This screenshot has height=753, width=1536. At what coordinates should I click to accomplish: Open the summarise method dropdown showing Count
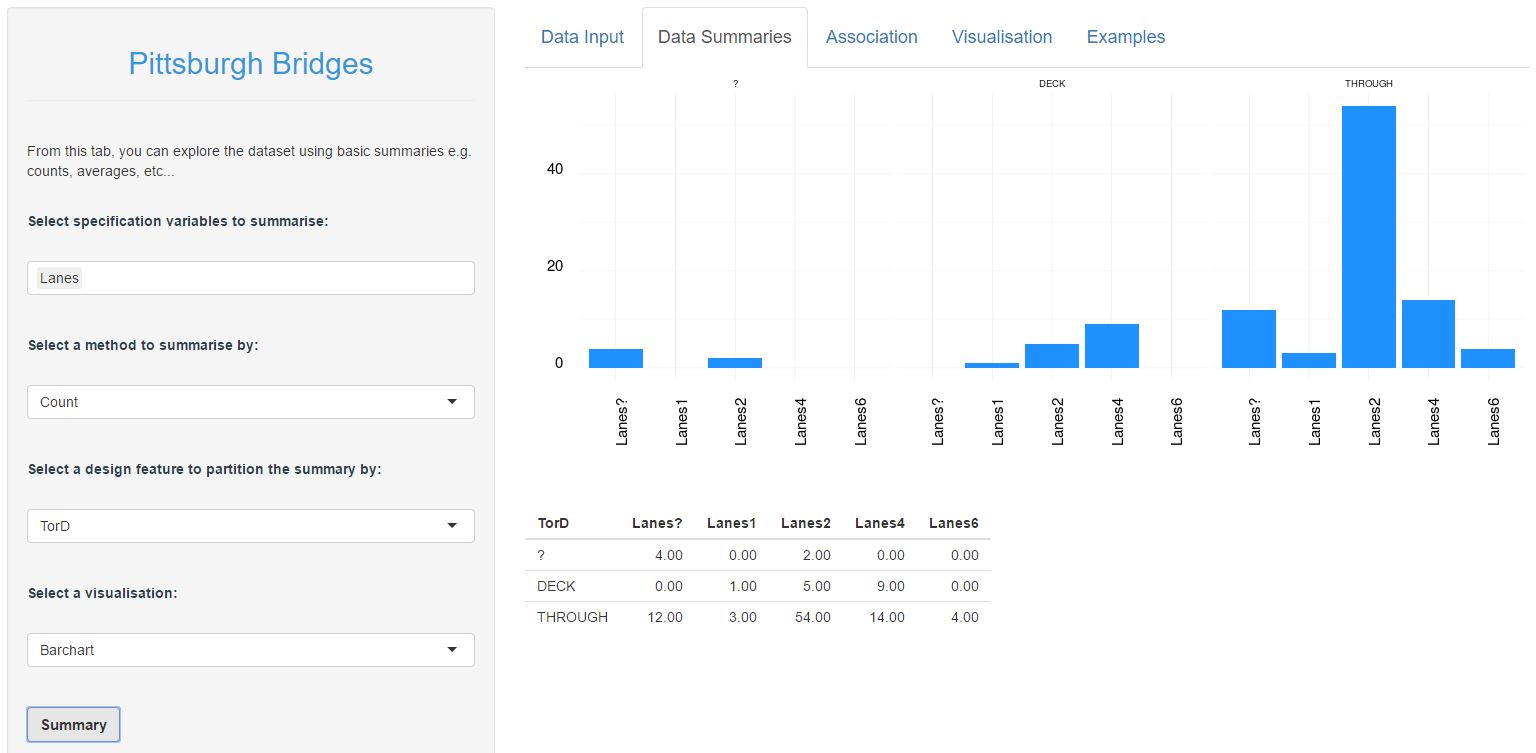250,402
